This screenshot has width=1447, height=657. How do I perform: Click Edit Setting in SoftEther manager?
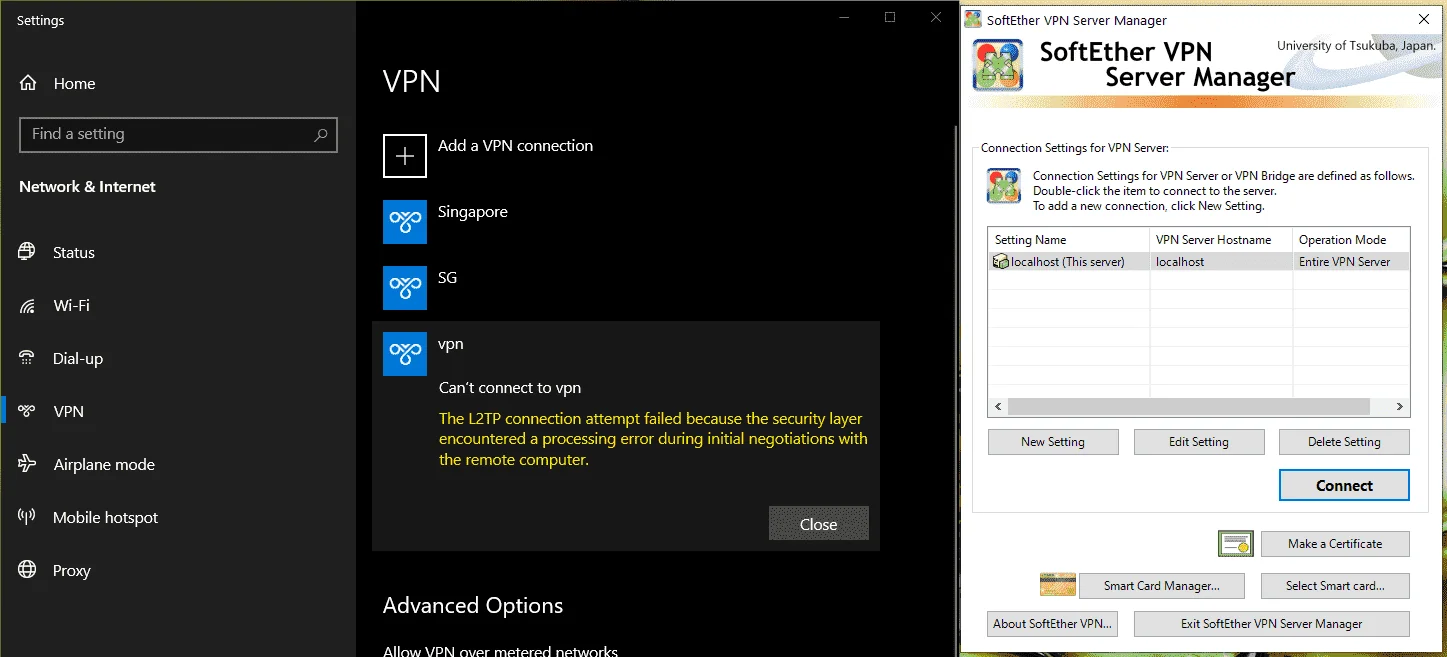[1199, 442]
